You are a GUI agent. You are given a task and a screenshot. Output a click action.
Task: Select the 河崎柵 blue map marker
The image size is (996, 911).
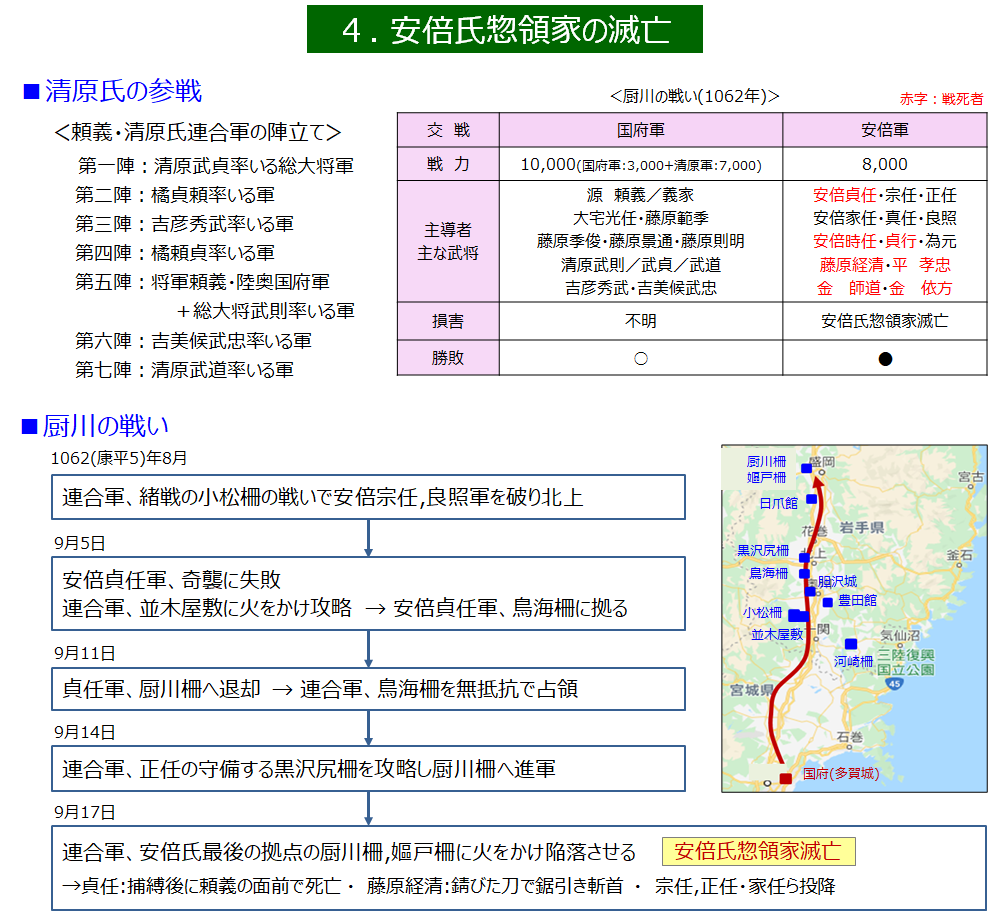850,643
